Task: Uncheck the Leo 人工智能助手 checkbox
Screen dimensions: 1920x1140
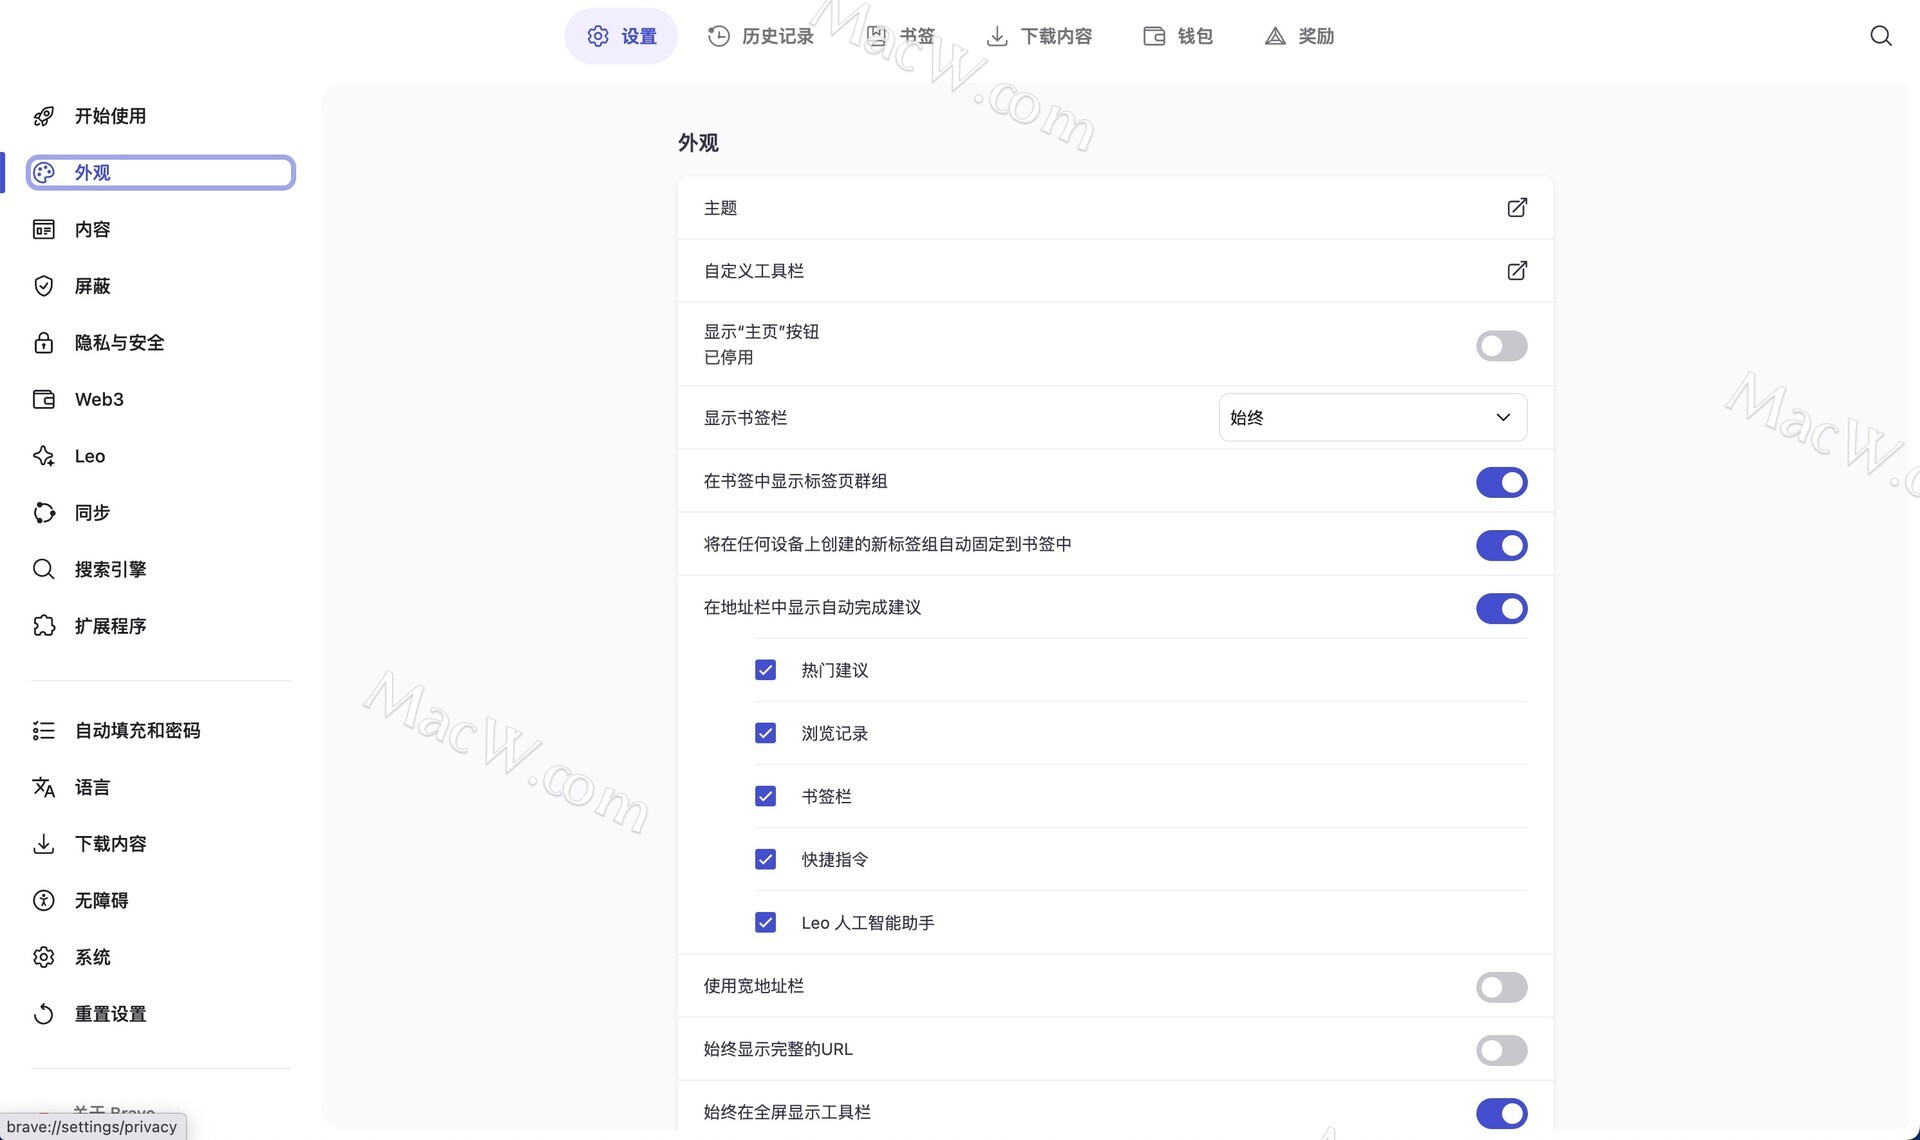Action: coord(765,922)
